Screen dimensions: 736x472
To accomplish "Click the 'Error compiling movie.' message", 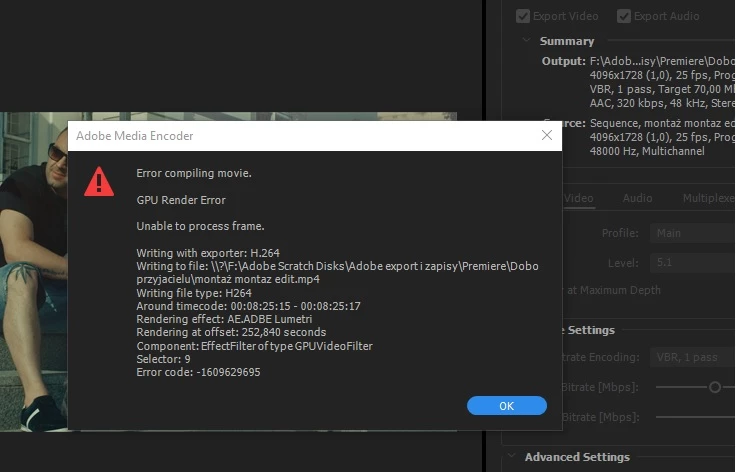I will 194,173.
